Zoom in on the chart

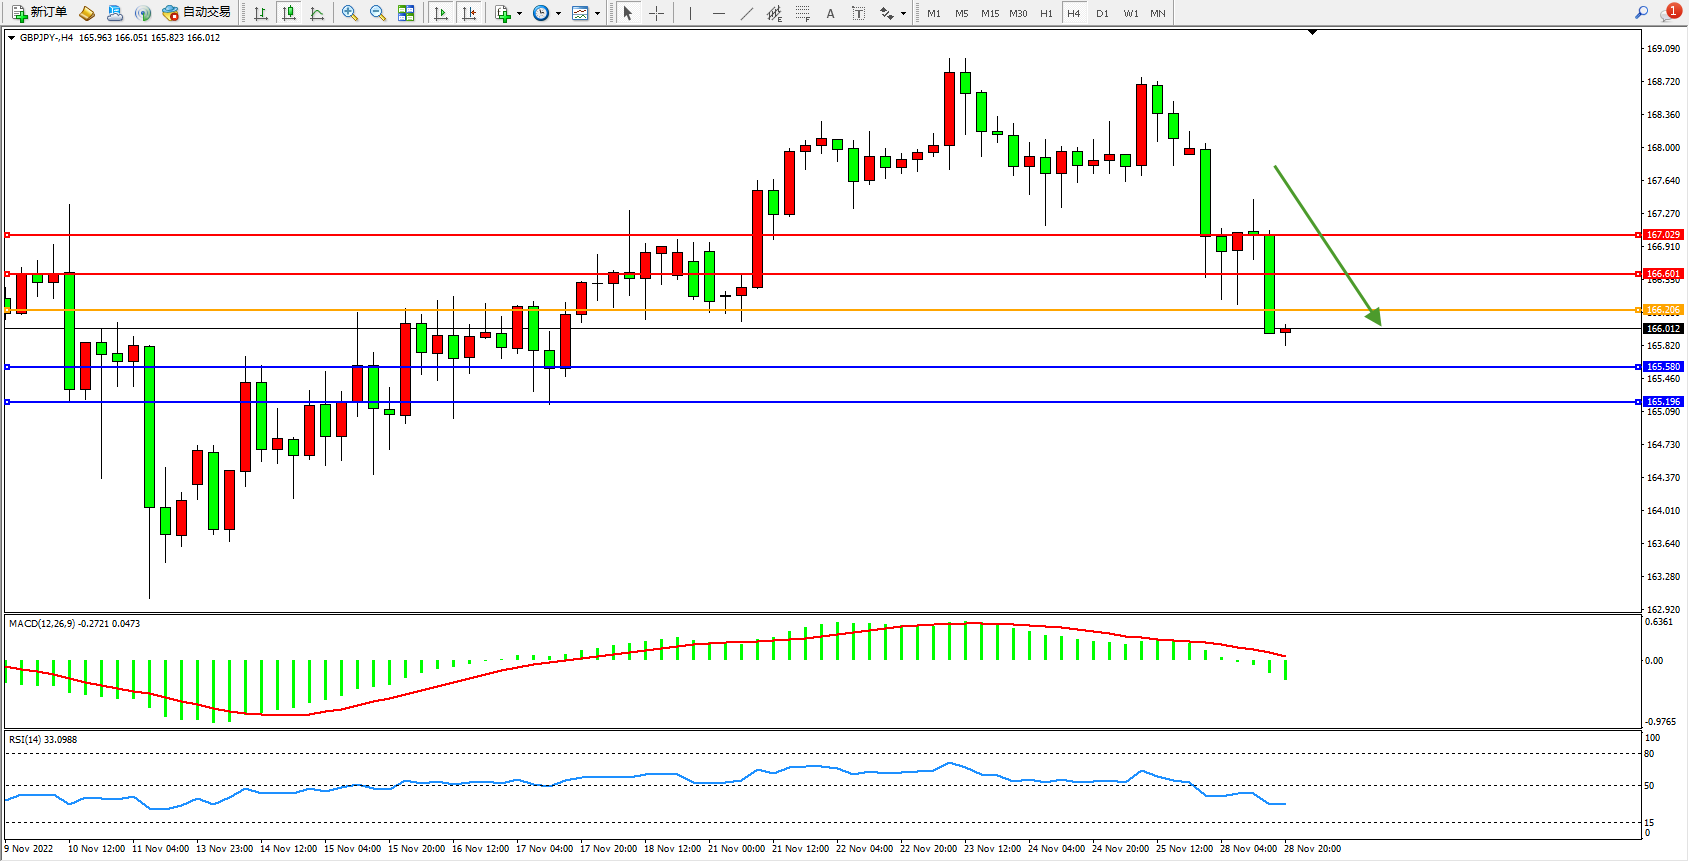pyautogui.click(x=350, y=13)
